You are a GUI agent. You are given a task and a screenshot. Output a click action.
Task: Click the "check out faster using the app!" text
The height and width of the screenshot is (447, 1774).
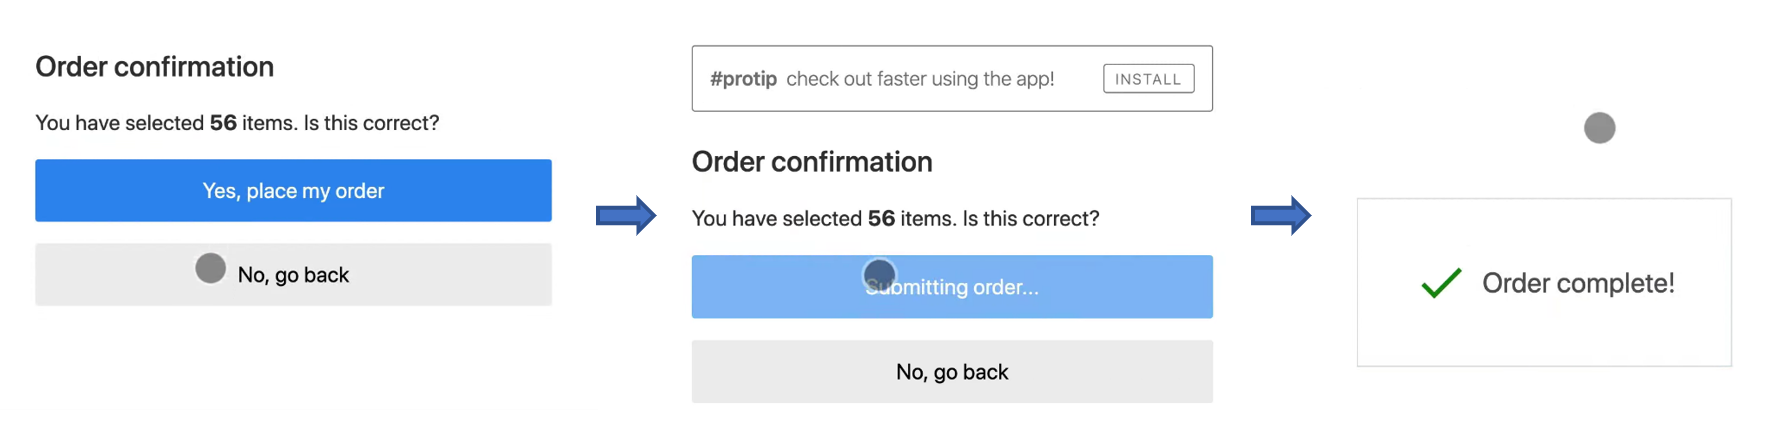[x=920, y=79]
